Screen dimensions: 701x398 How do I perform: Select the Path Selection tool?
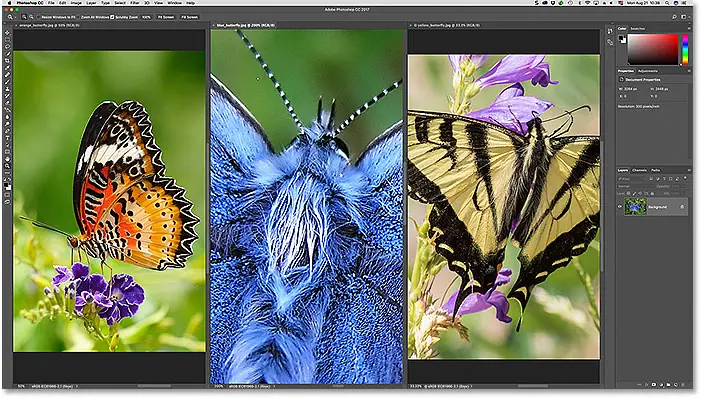(x=8, y=145)
